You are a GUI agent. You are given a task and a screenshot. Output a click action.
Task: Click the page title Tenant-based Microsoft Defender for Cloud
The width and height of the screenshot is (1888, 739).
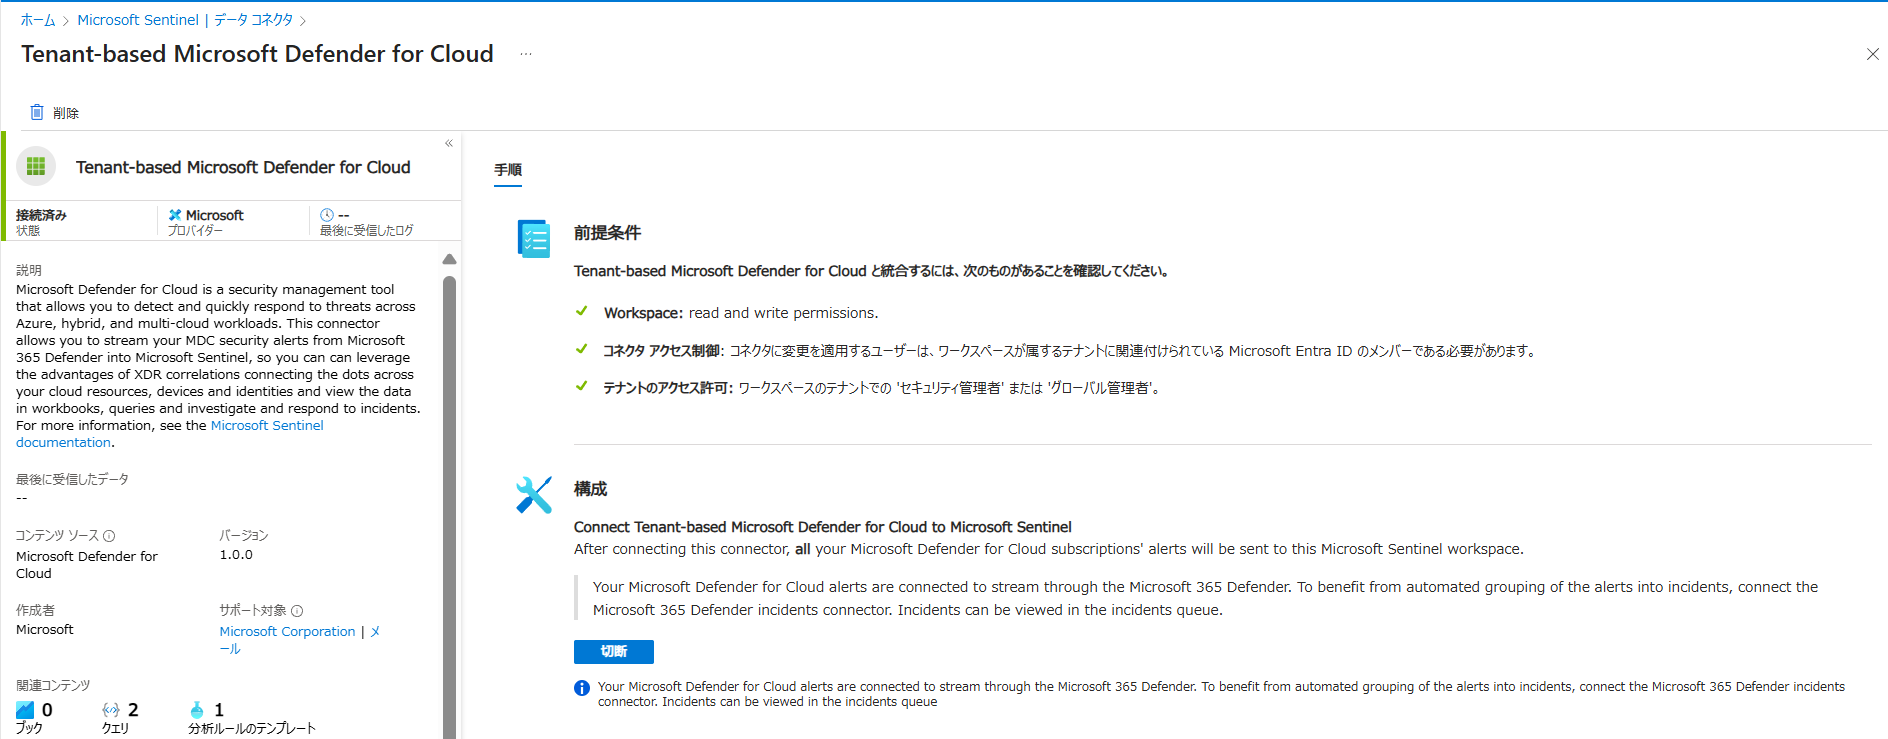[257, 54]
